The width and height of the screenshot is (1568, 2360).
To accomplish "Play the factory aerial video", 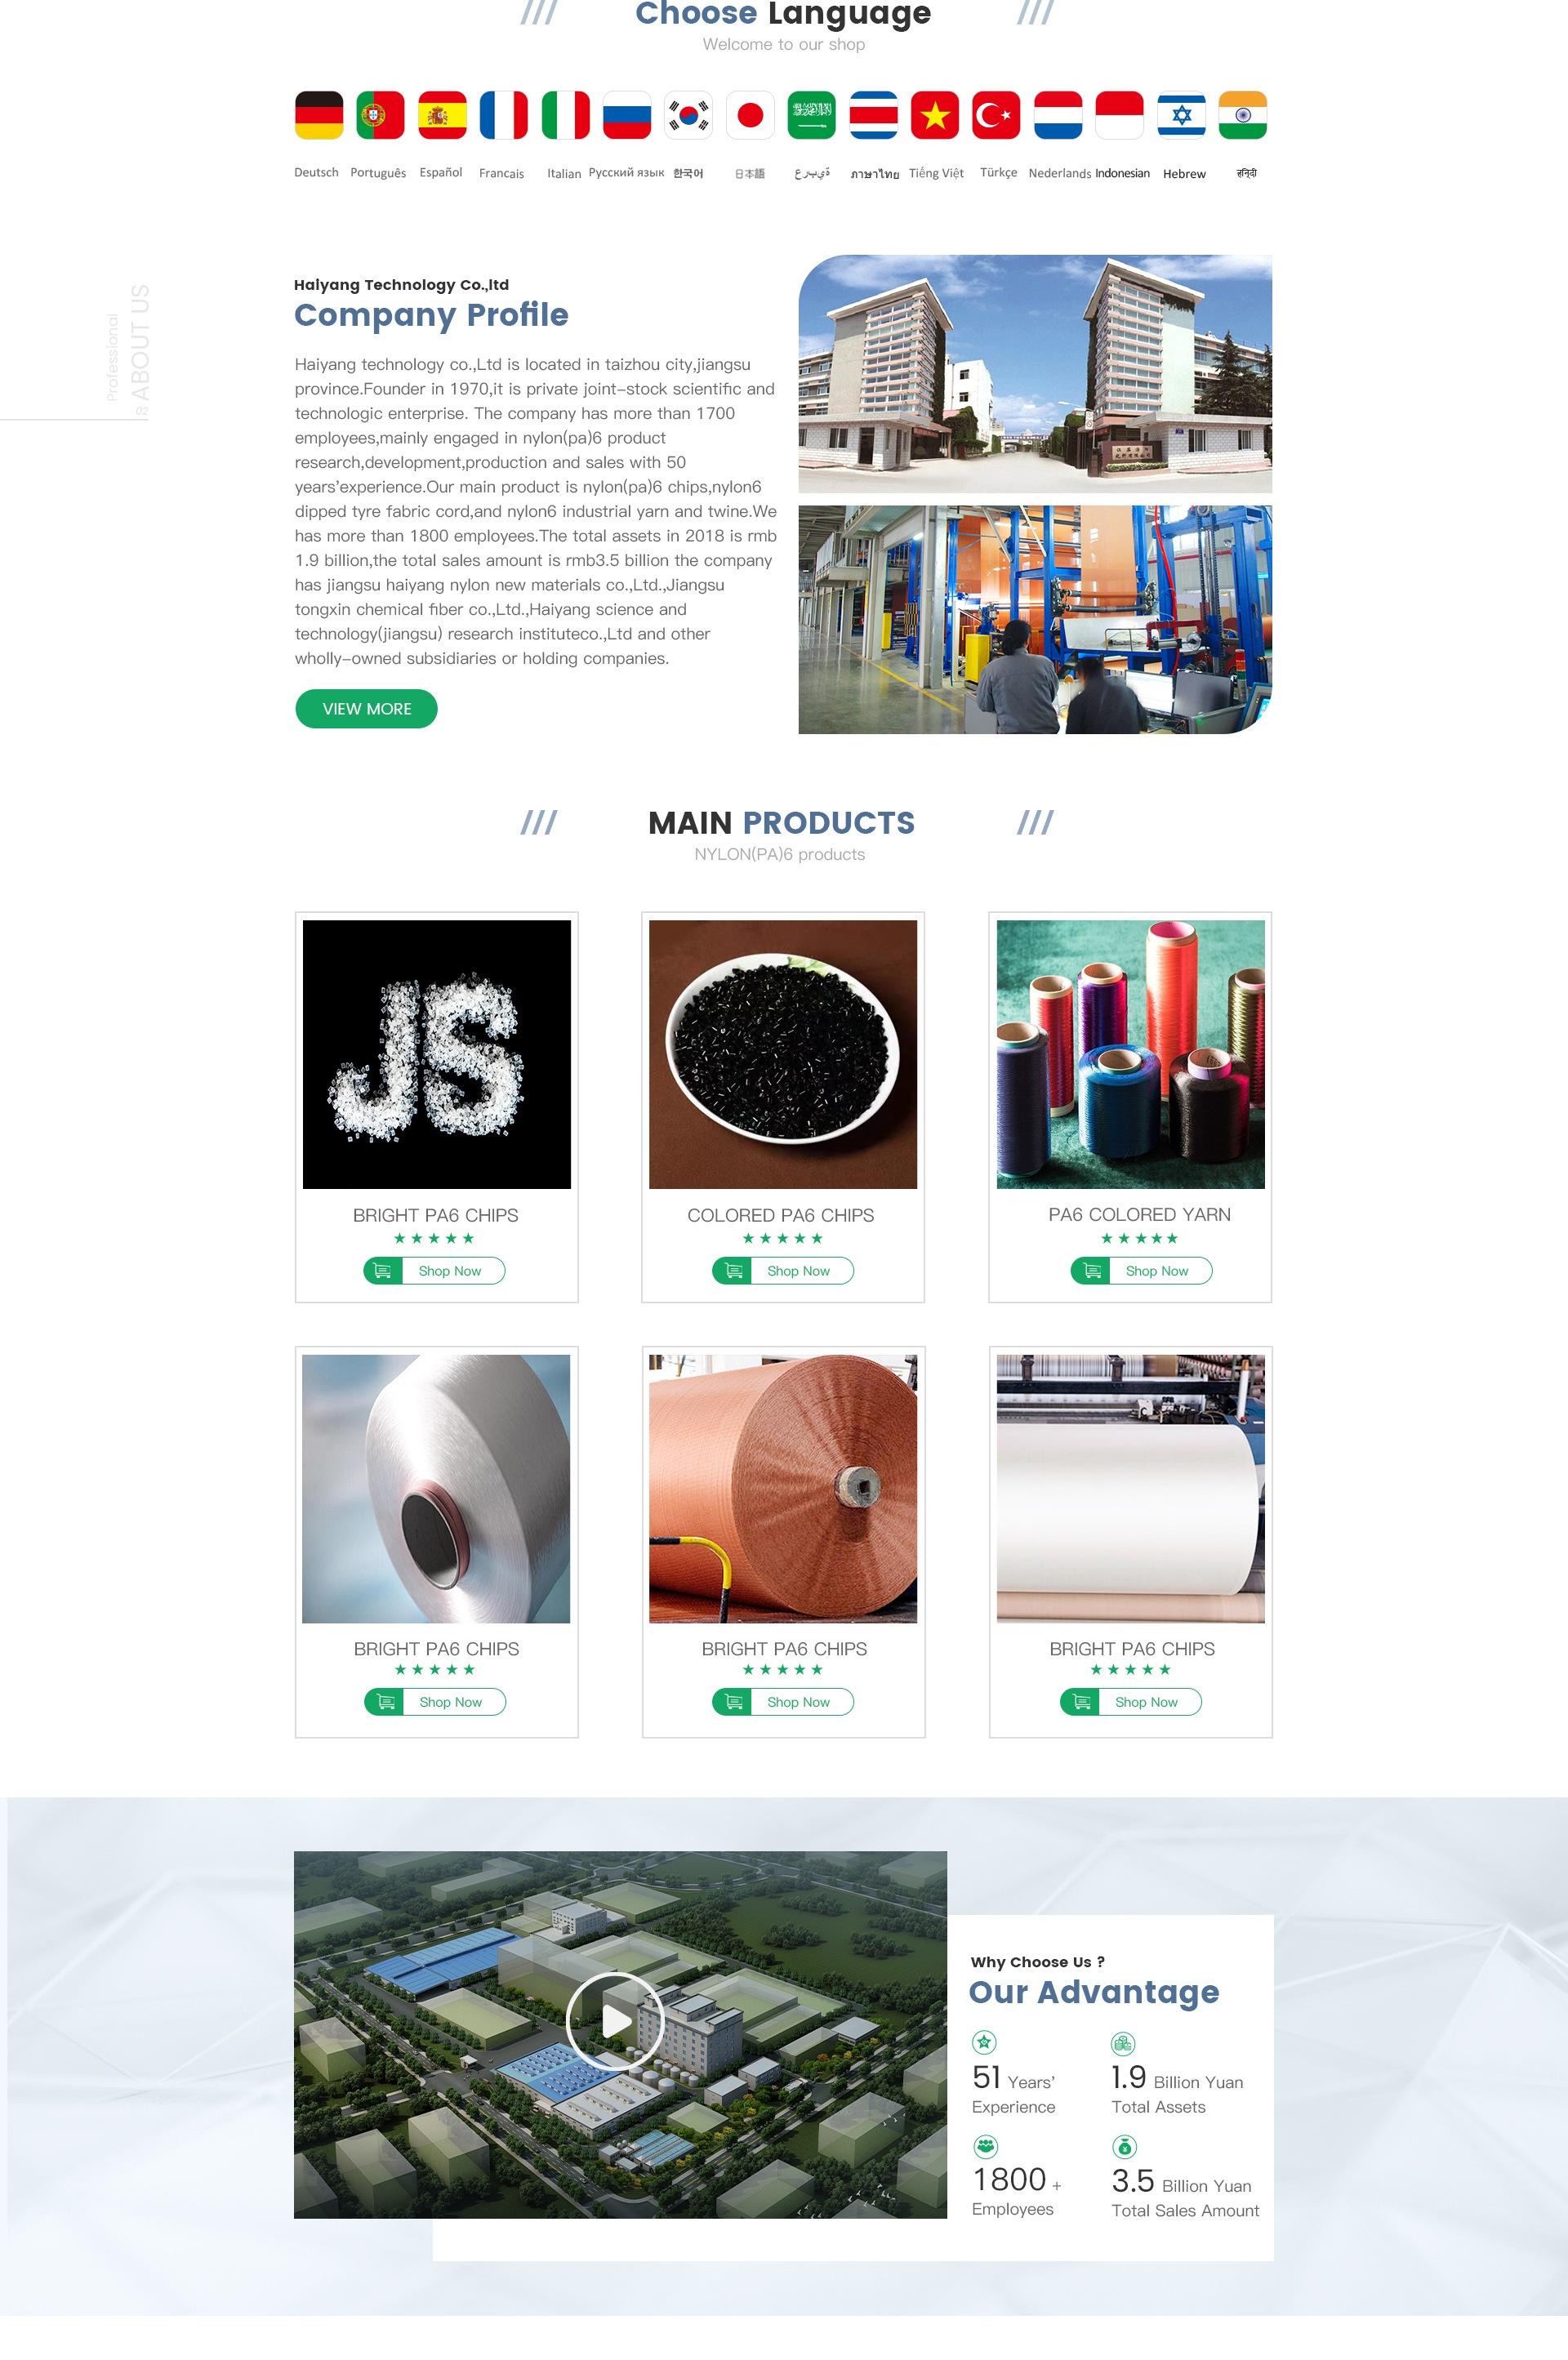I will [615, 2021].
